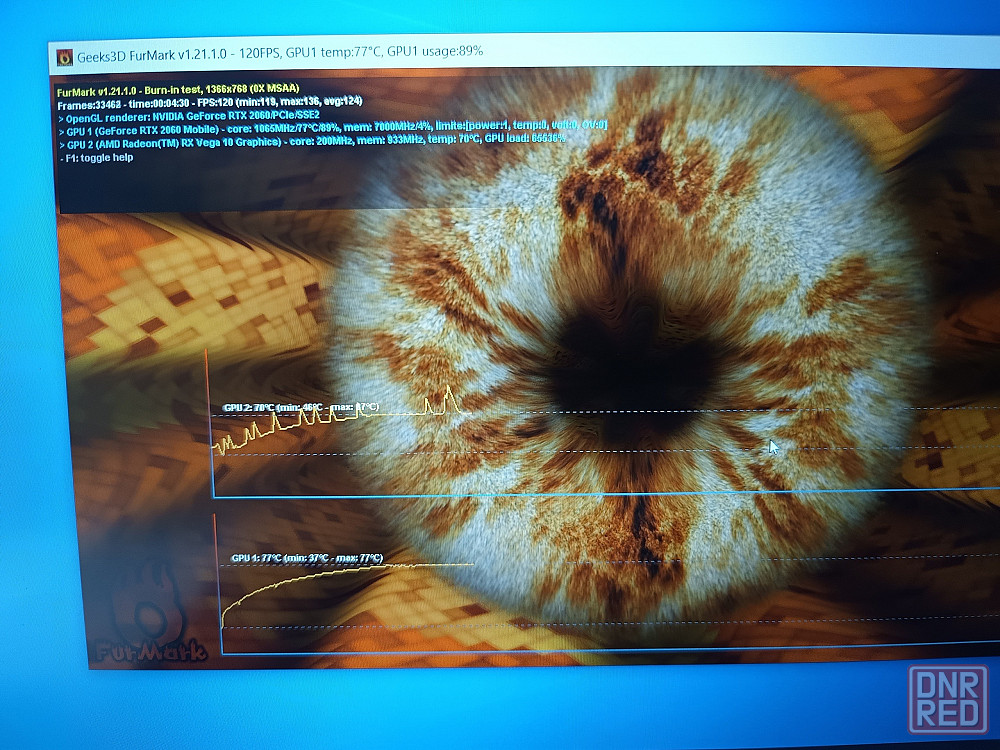The height and width of the screenshot is (750, 1000).
Task: Click the blue baseline of GPU 2 graph
Action: tap(606, 494)
